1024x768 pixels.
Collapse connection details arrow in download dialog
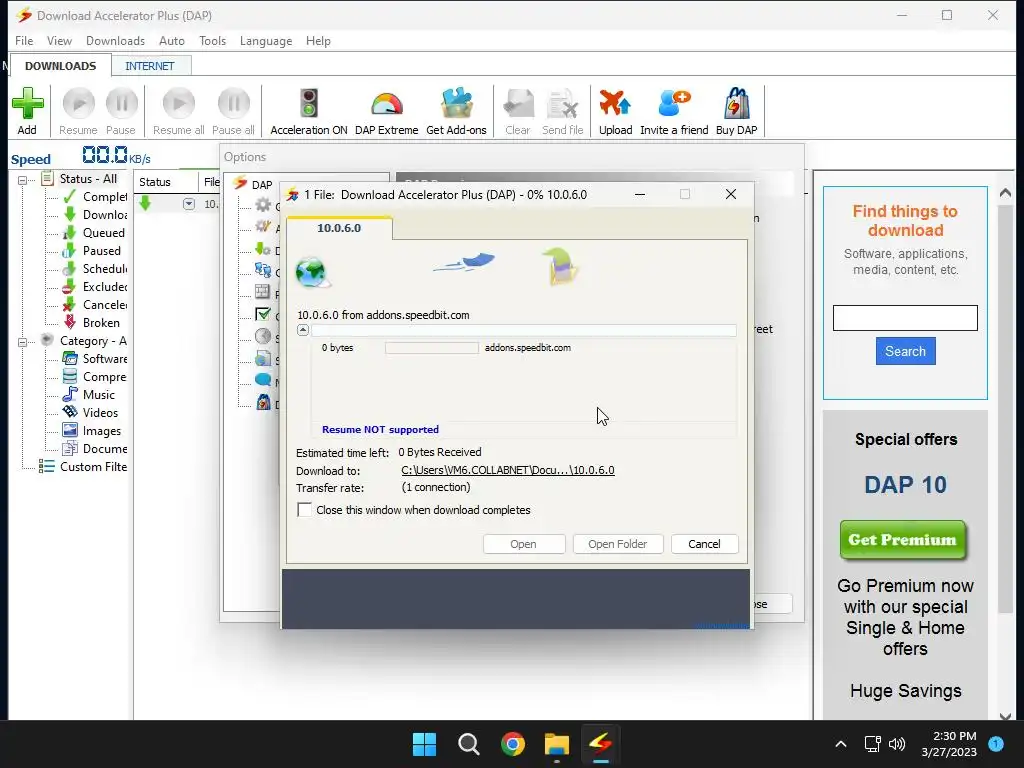[302, 330]
